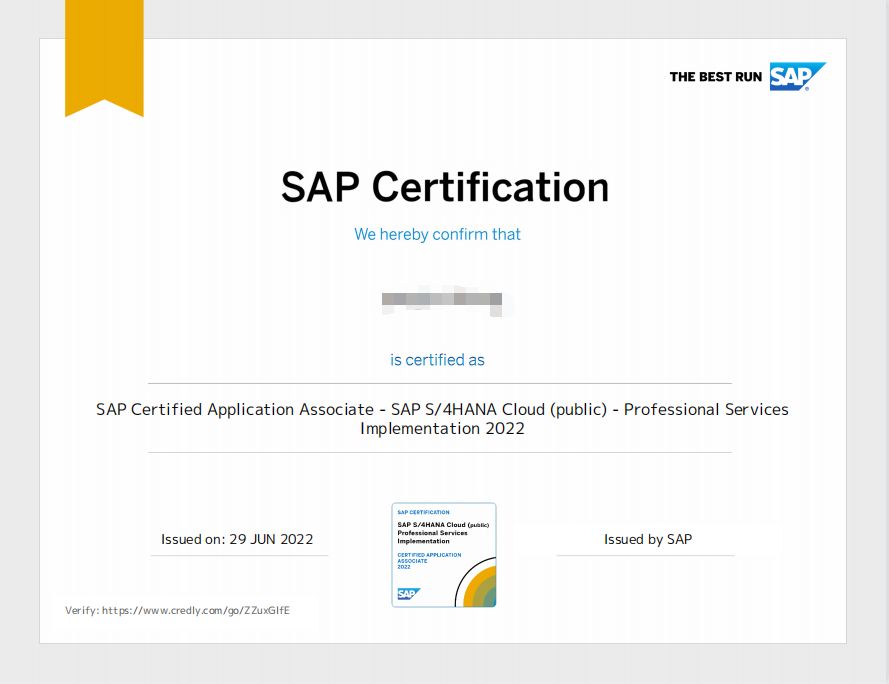Click the SAP Certification heading

(443, 187)
